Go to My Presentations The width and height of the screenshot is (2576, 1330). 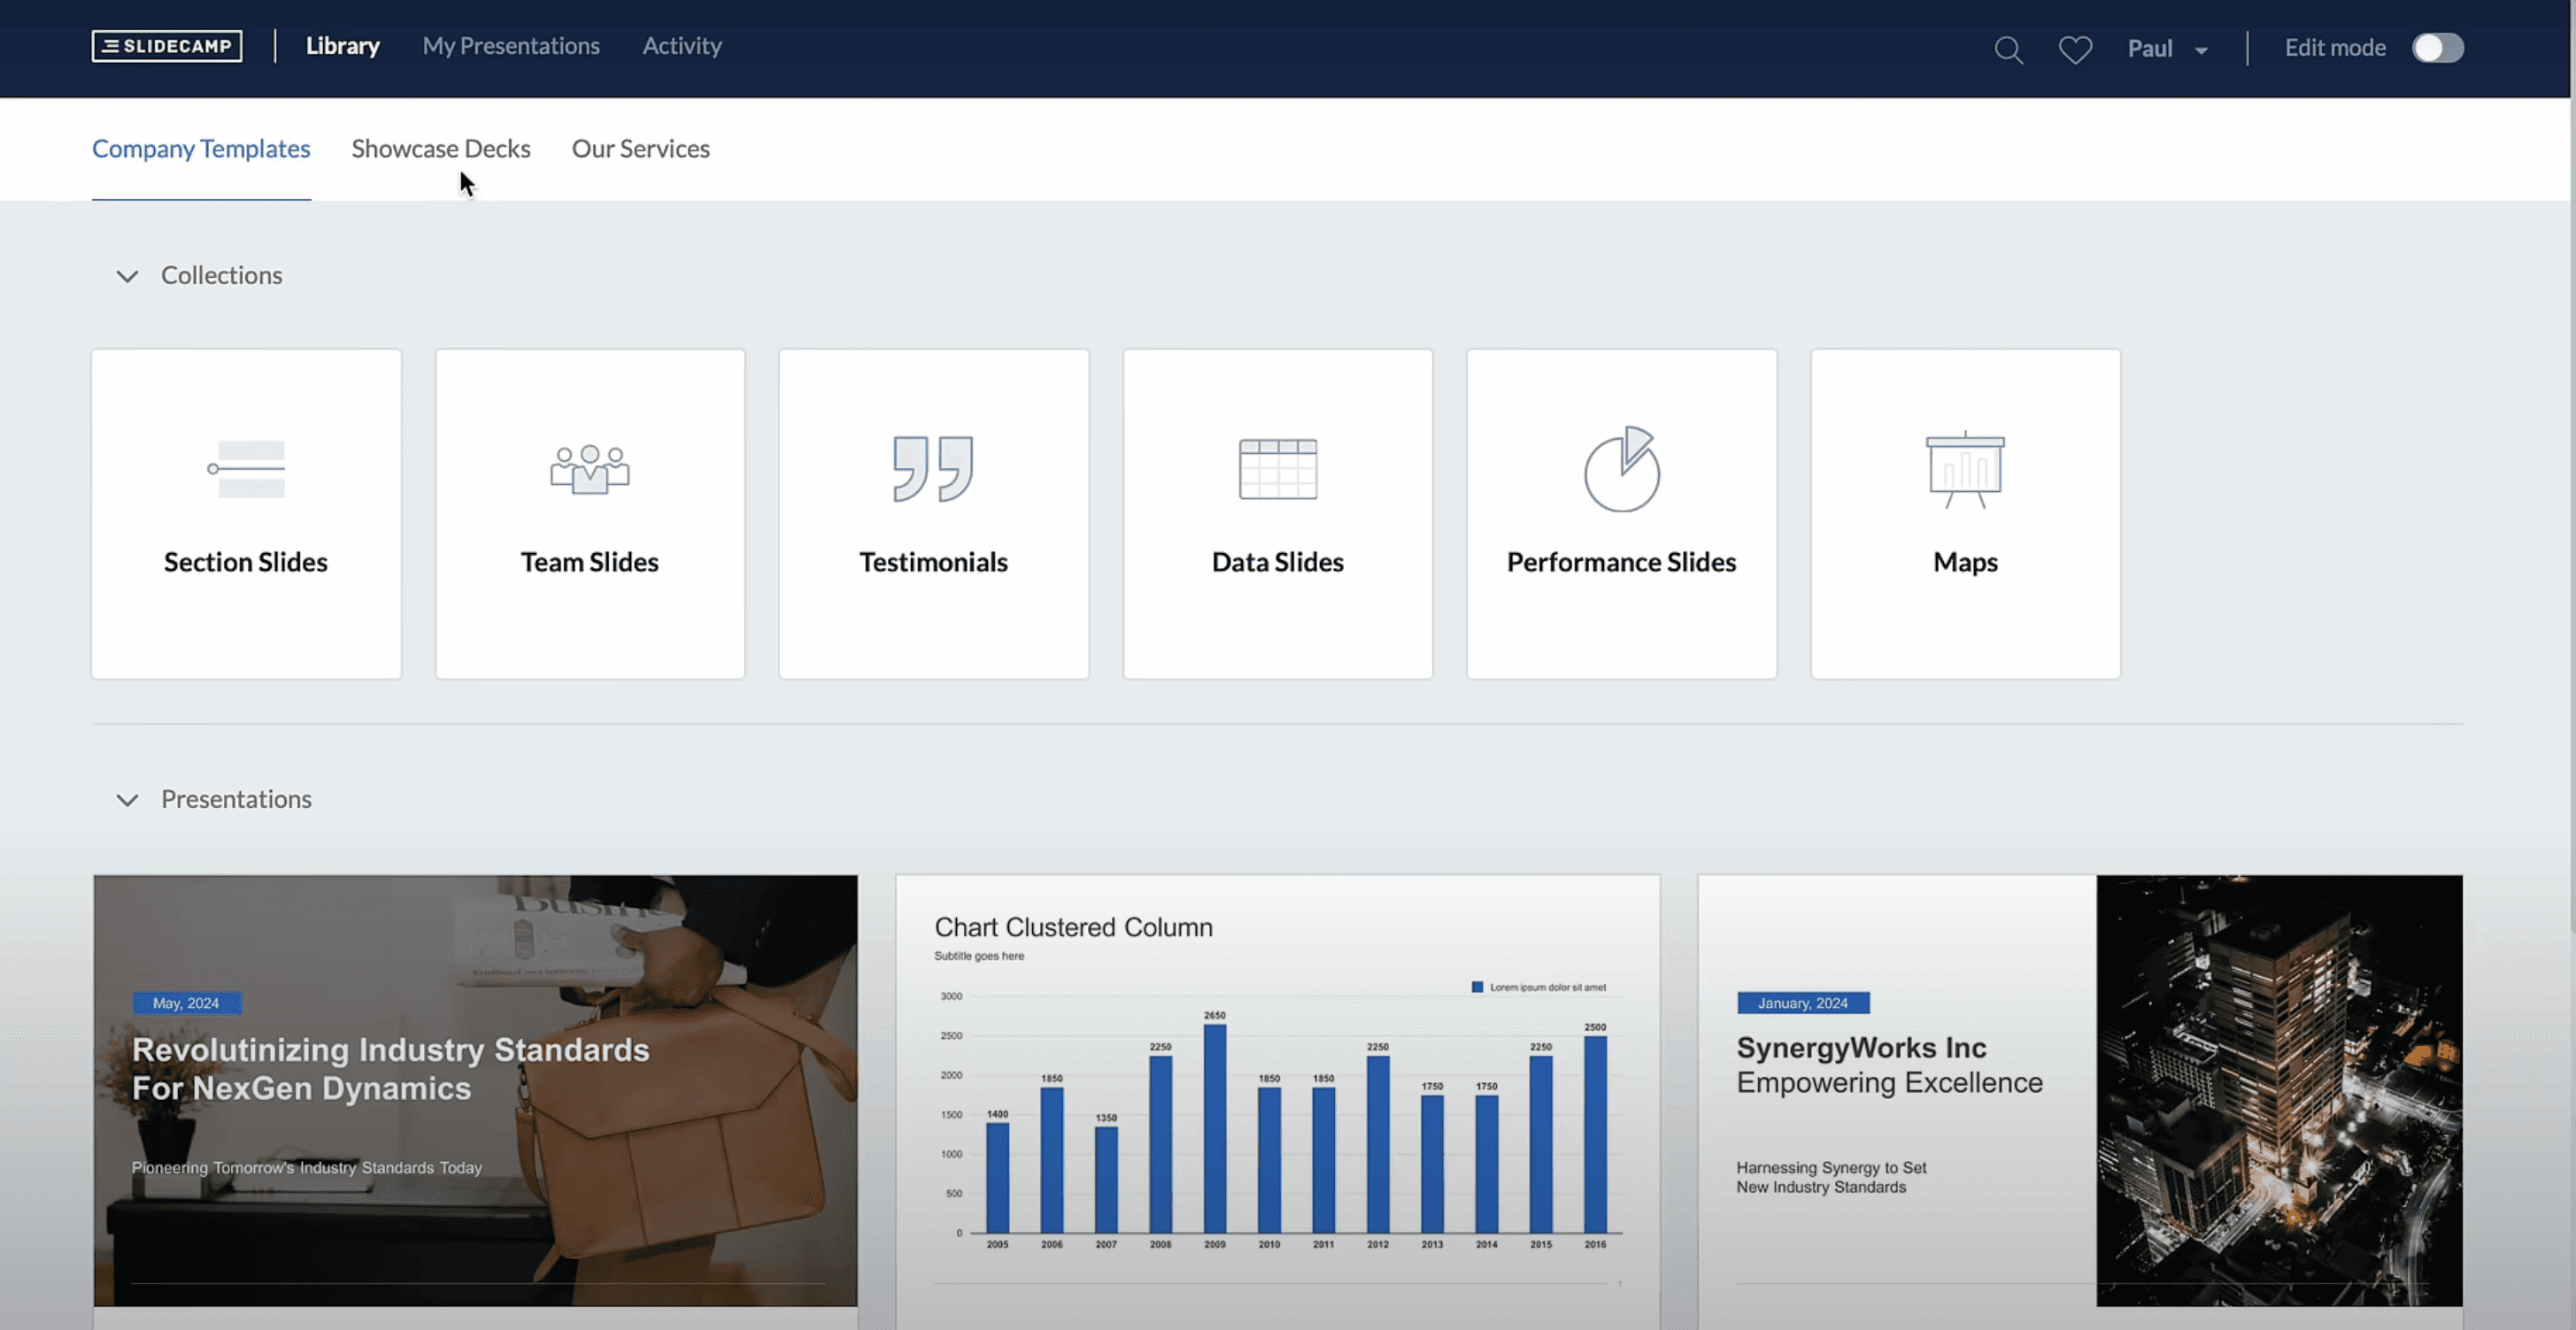point(510,46)
